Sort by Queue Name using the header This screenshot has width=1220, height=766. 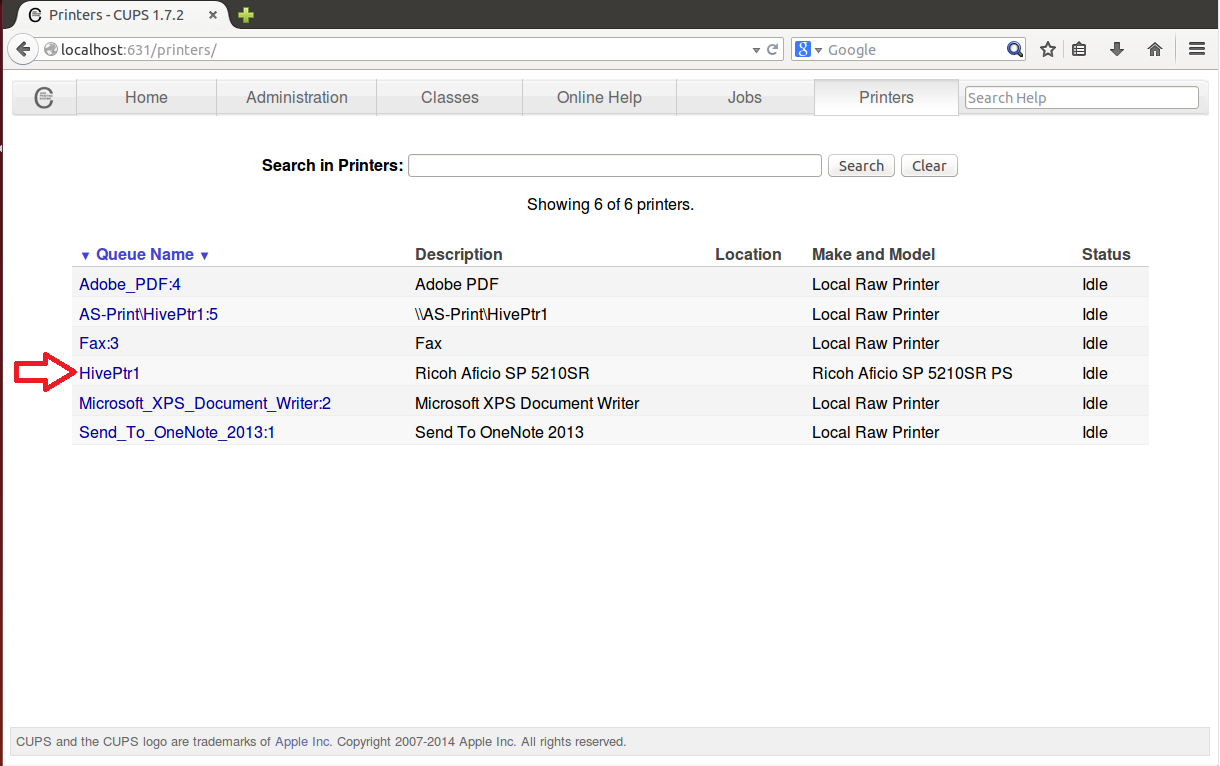(x=144, y=254)
